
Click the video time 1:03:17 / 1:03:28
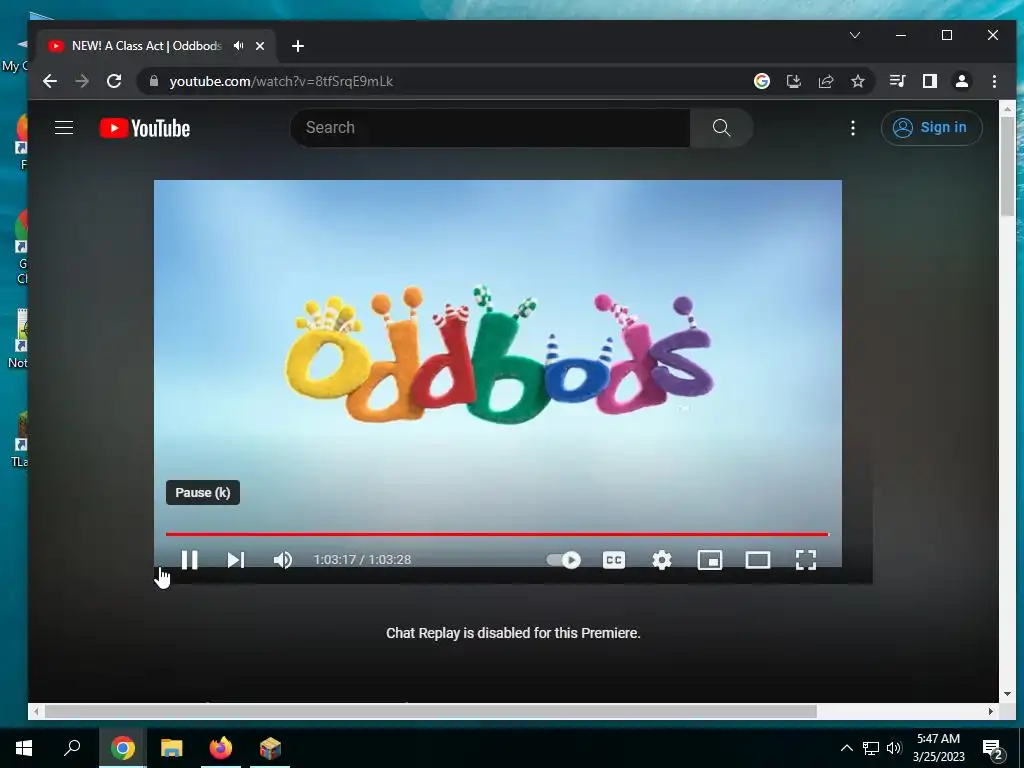(x=362, y=560)
